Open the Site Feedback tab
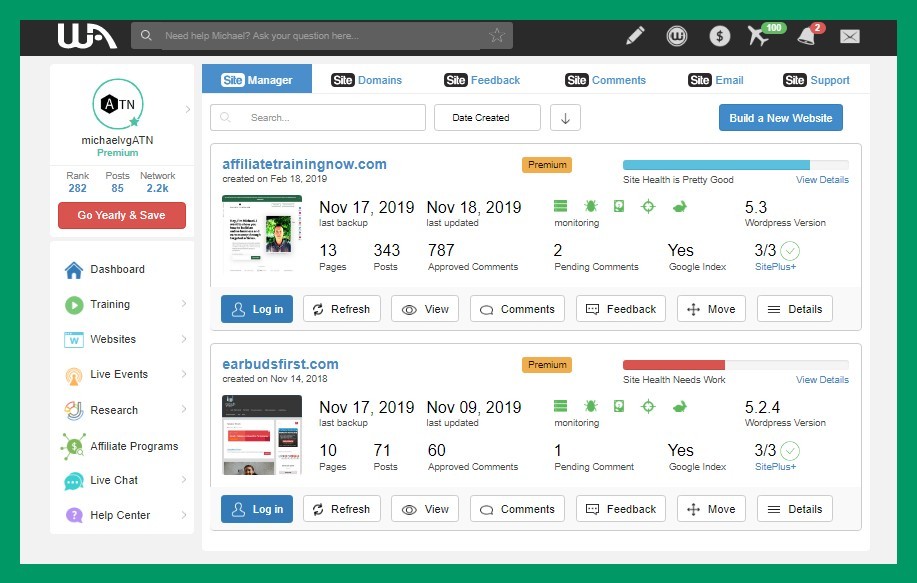Image resolution: width=917 pixels, height=583 pixels. point(482,80)
